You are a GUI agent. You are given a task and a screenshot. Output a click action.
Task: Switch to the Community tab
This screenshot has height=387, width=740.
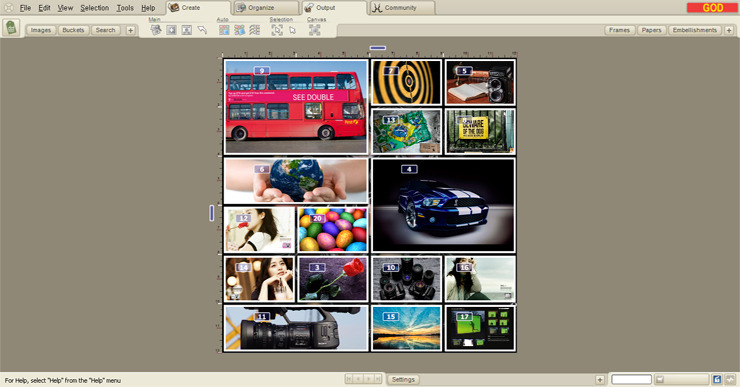click(x=402, y=8)
